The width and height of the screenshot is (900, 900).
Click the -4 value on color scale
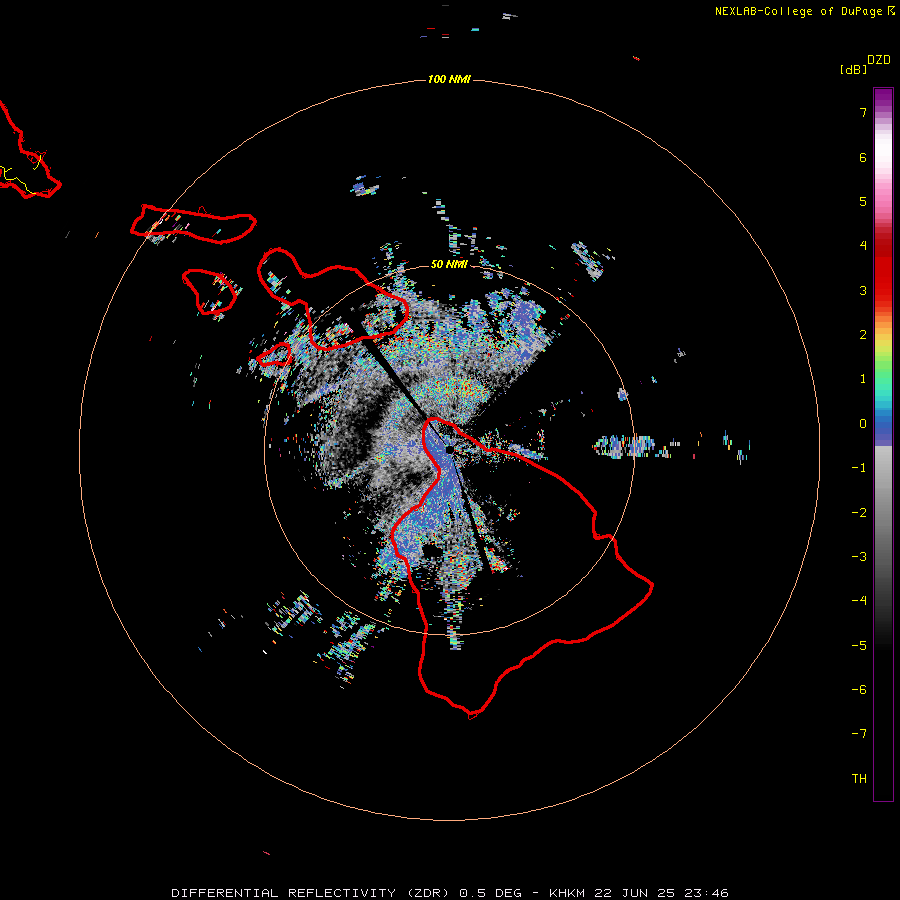click(x=859, y=601)
